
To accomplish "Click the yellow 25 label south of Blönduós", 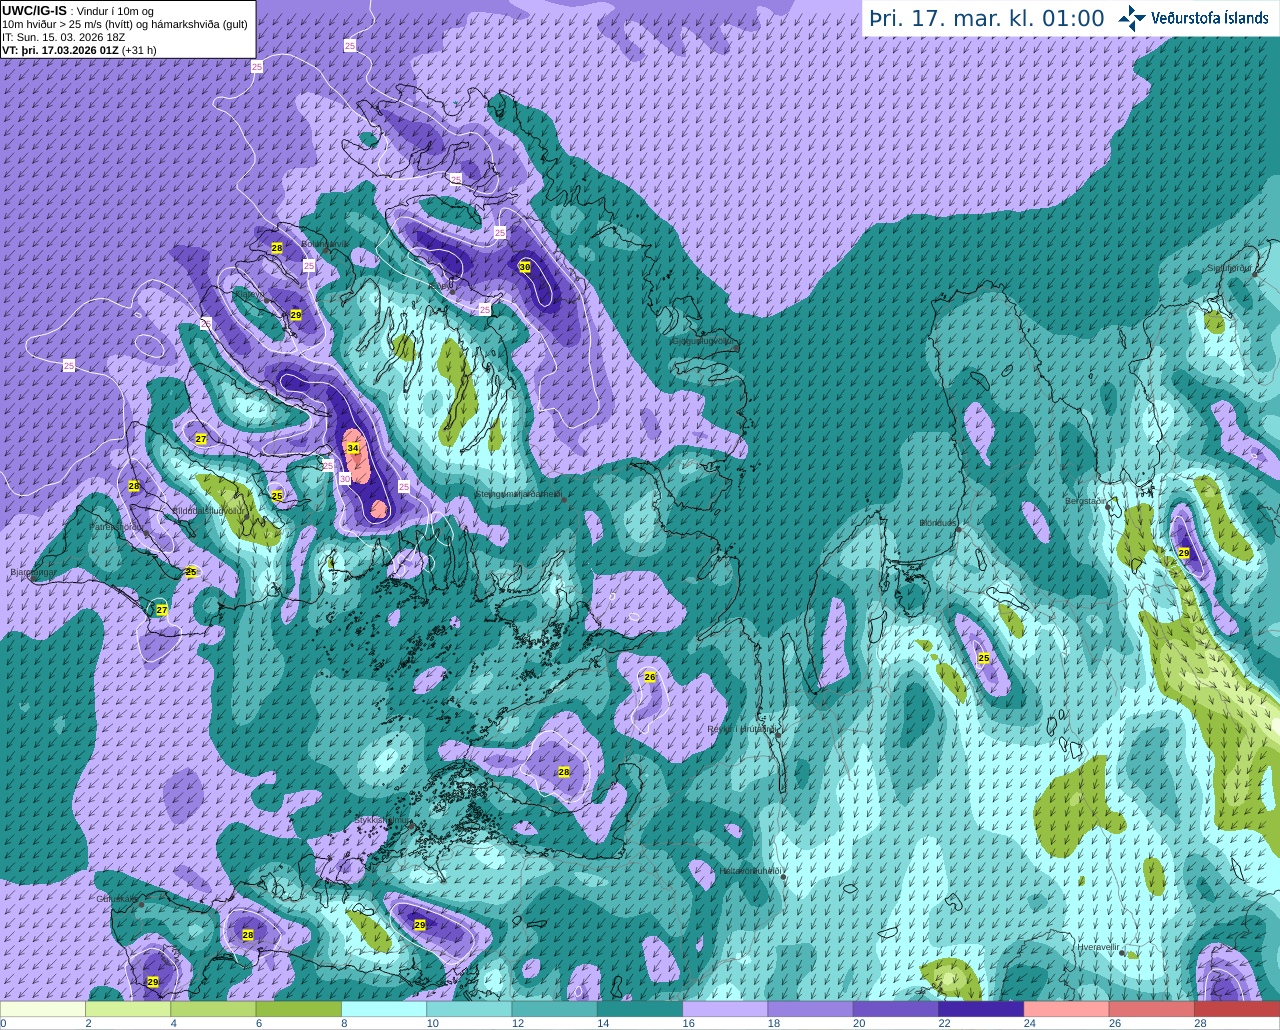I will (x=984, y=658).
